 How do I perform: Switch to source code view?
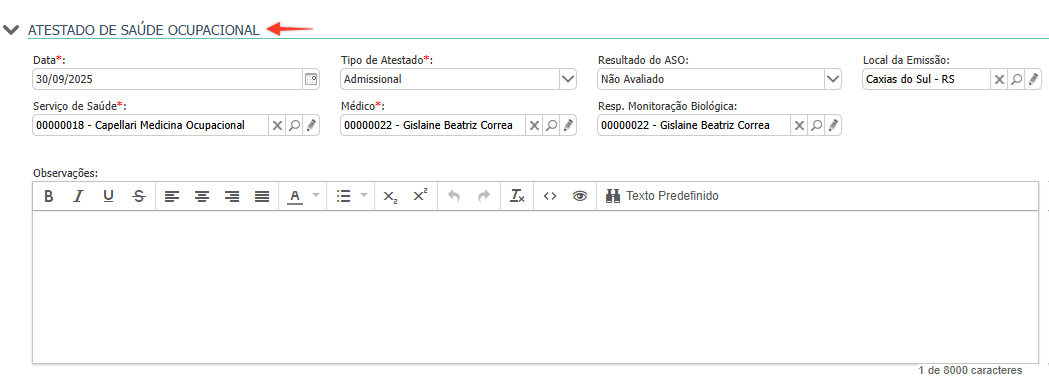(550, 196)
